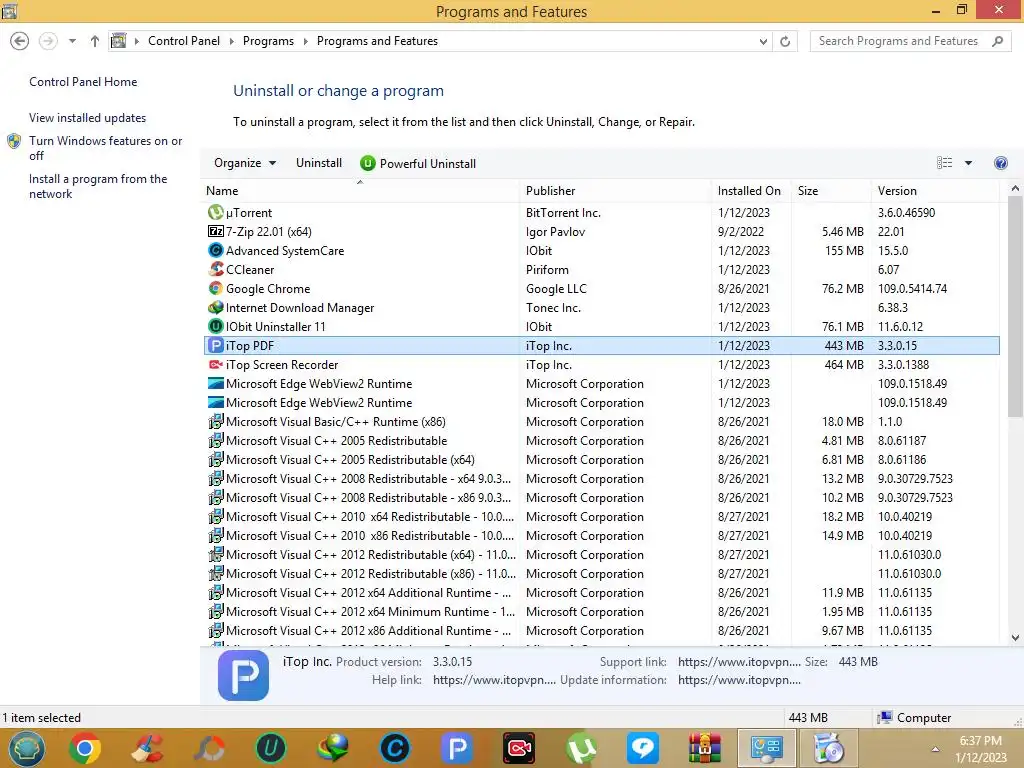This screenshot has height=768, width=1024.
Task: Sort the list by Version column
Action: point(935,191)
